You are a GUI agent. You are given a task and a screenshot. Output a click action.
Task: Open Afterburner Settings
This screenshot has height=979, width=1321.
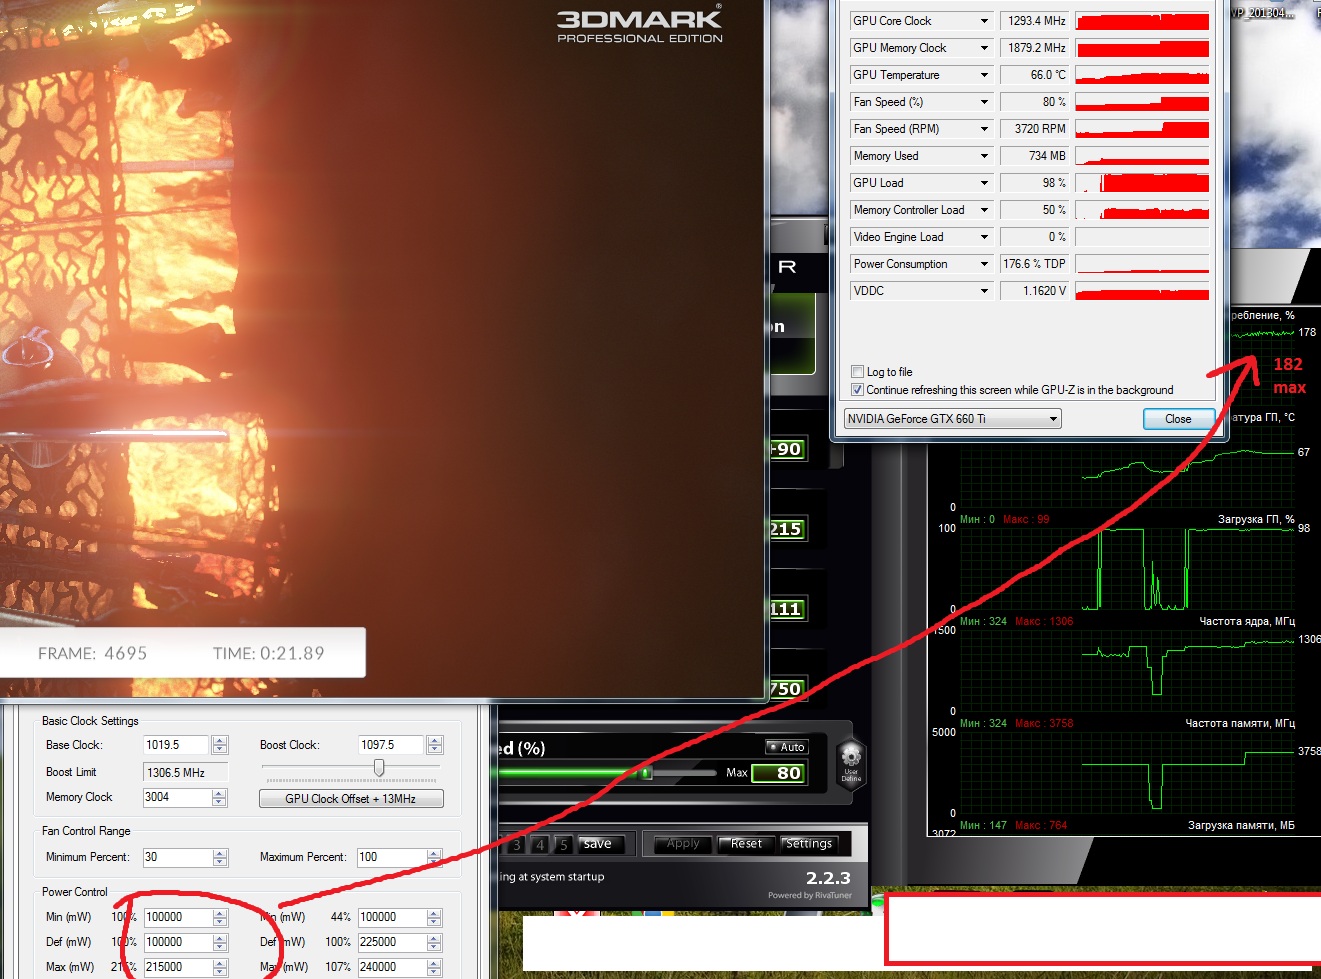(808, 844)
